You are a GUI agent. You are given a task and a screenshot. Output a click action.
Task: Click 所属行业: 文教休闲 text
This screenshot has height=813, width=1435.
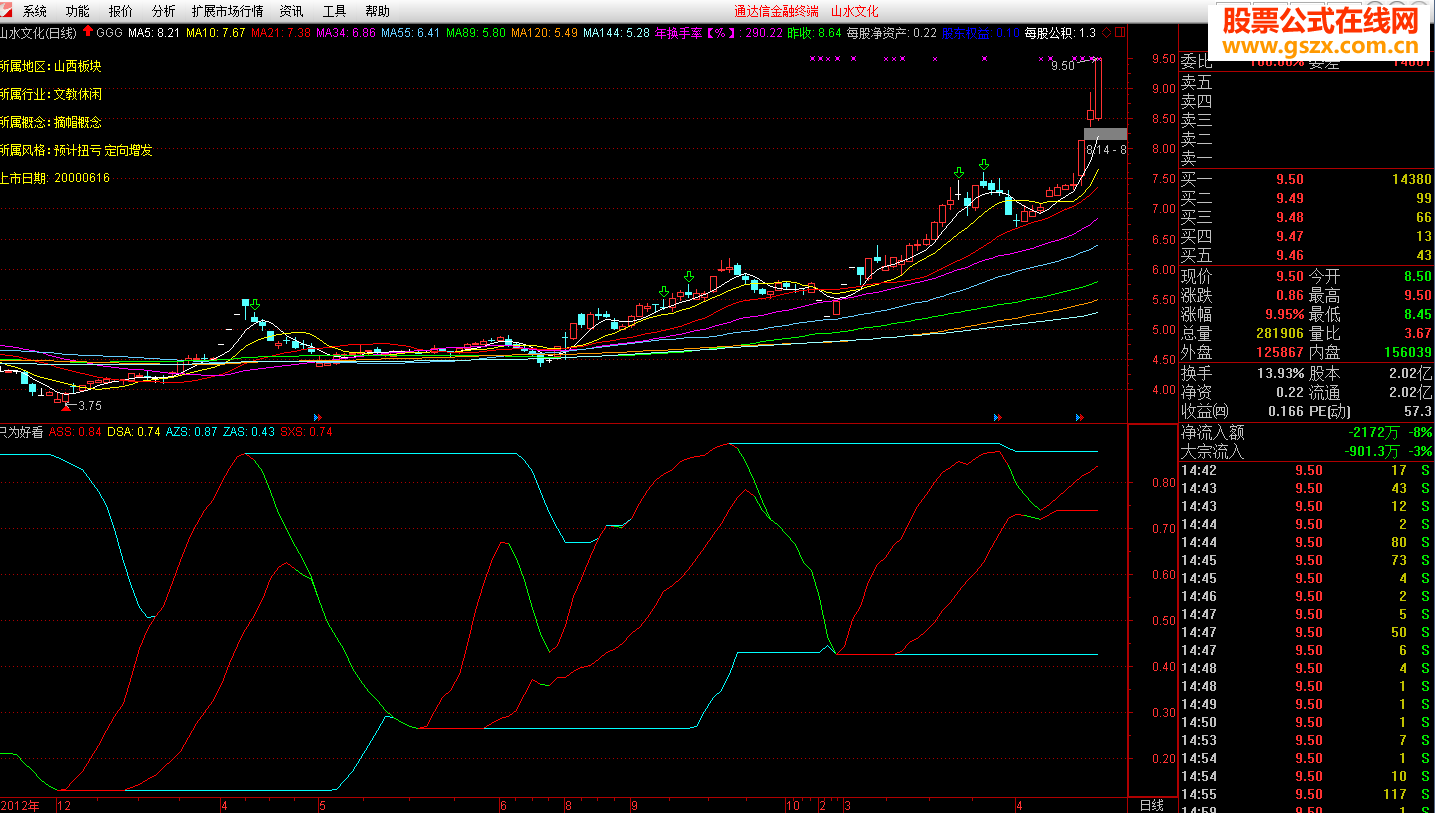(51, 94)
